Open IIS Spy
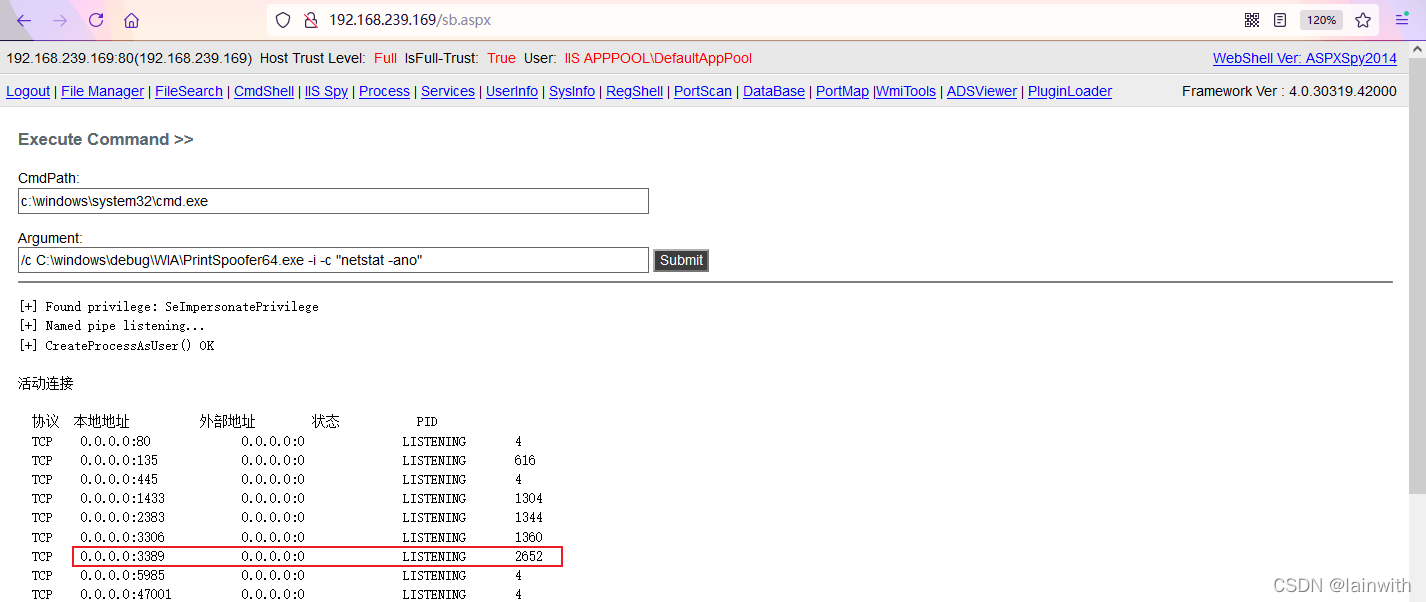1426x602 pixels. click(326, 91)
